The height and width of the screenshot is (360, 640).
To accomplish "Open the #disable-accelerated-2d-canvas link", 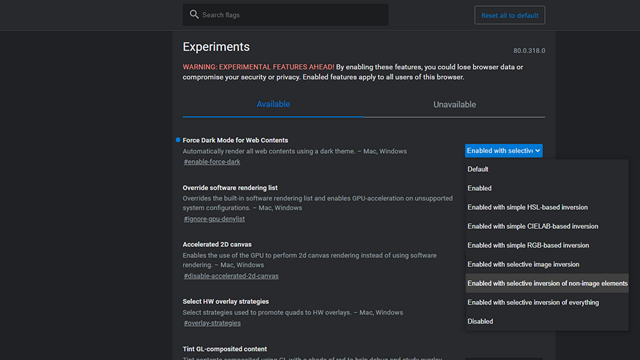I will click(231, 276).
